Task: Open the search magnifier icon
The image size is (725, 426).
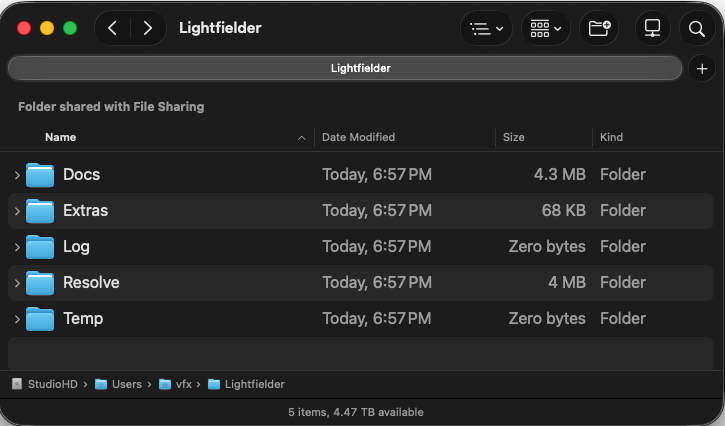Action: point(697,29)
